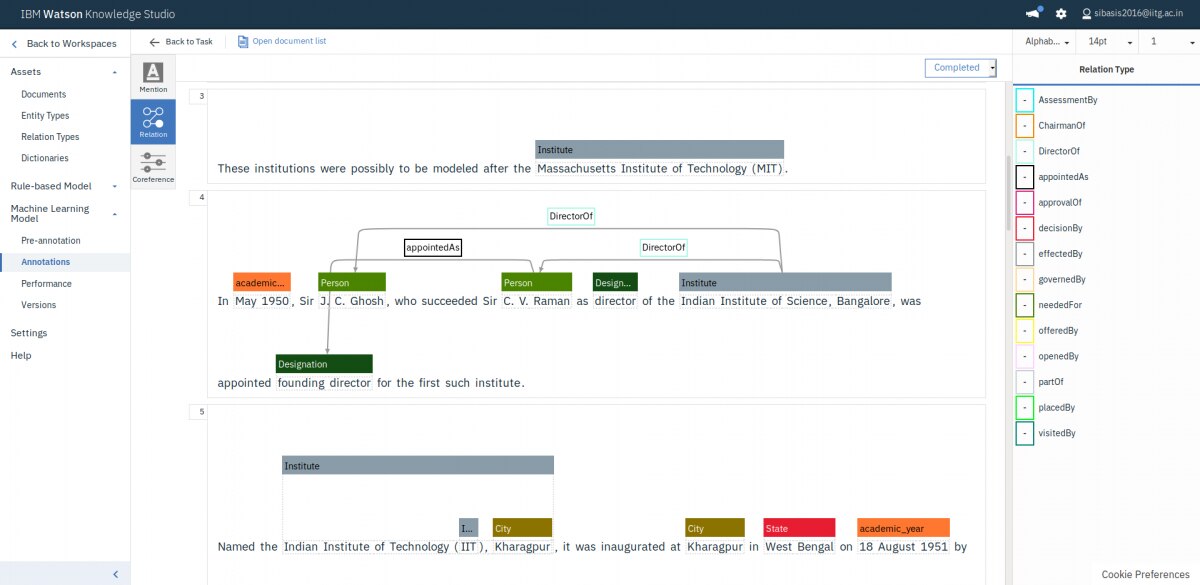
Task: Open the Completed status dropdown
Action: (x=961, y=68)
